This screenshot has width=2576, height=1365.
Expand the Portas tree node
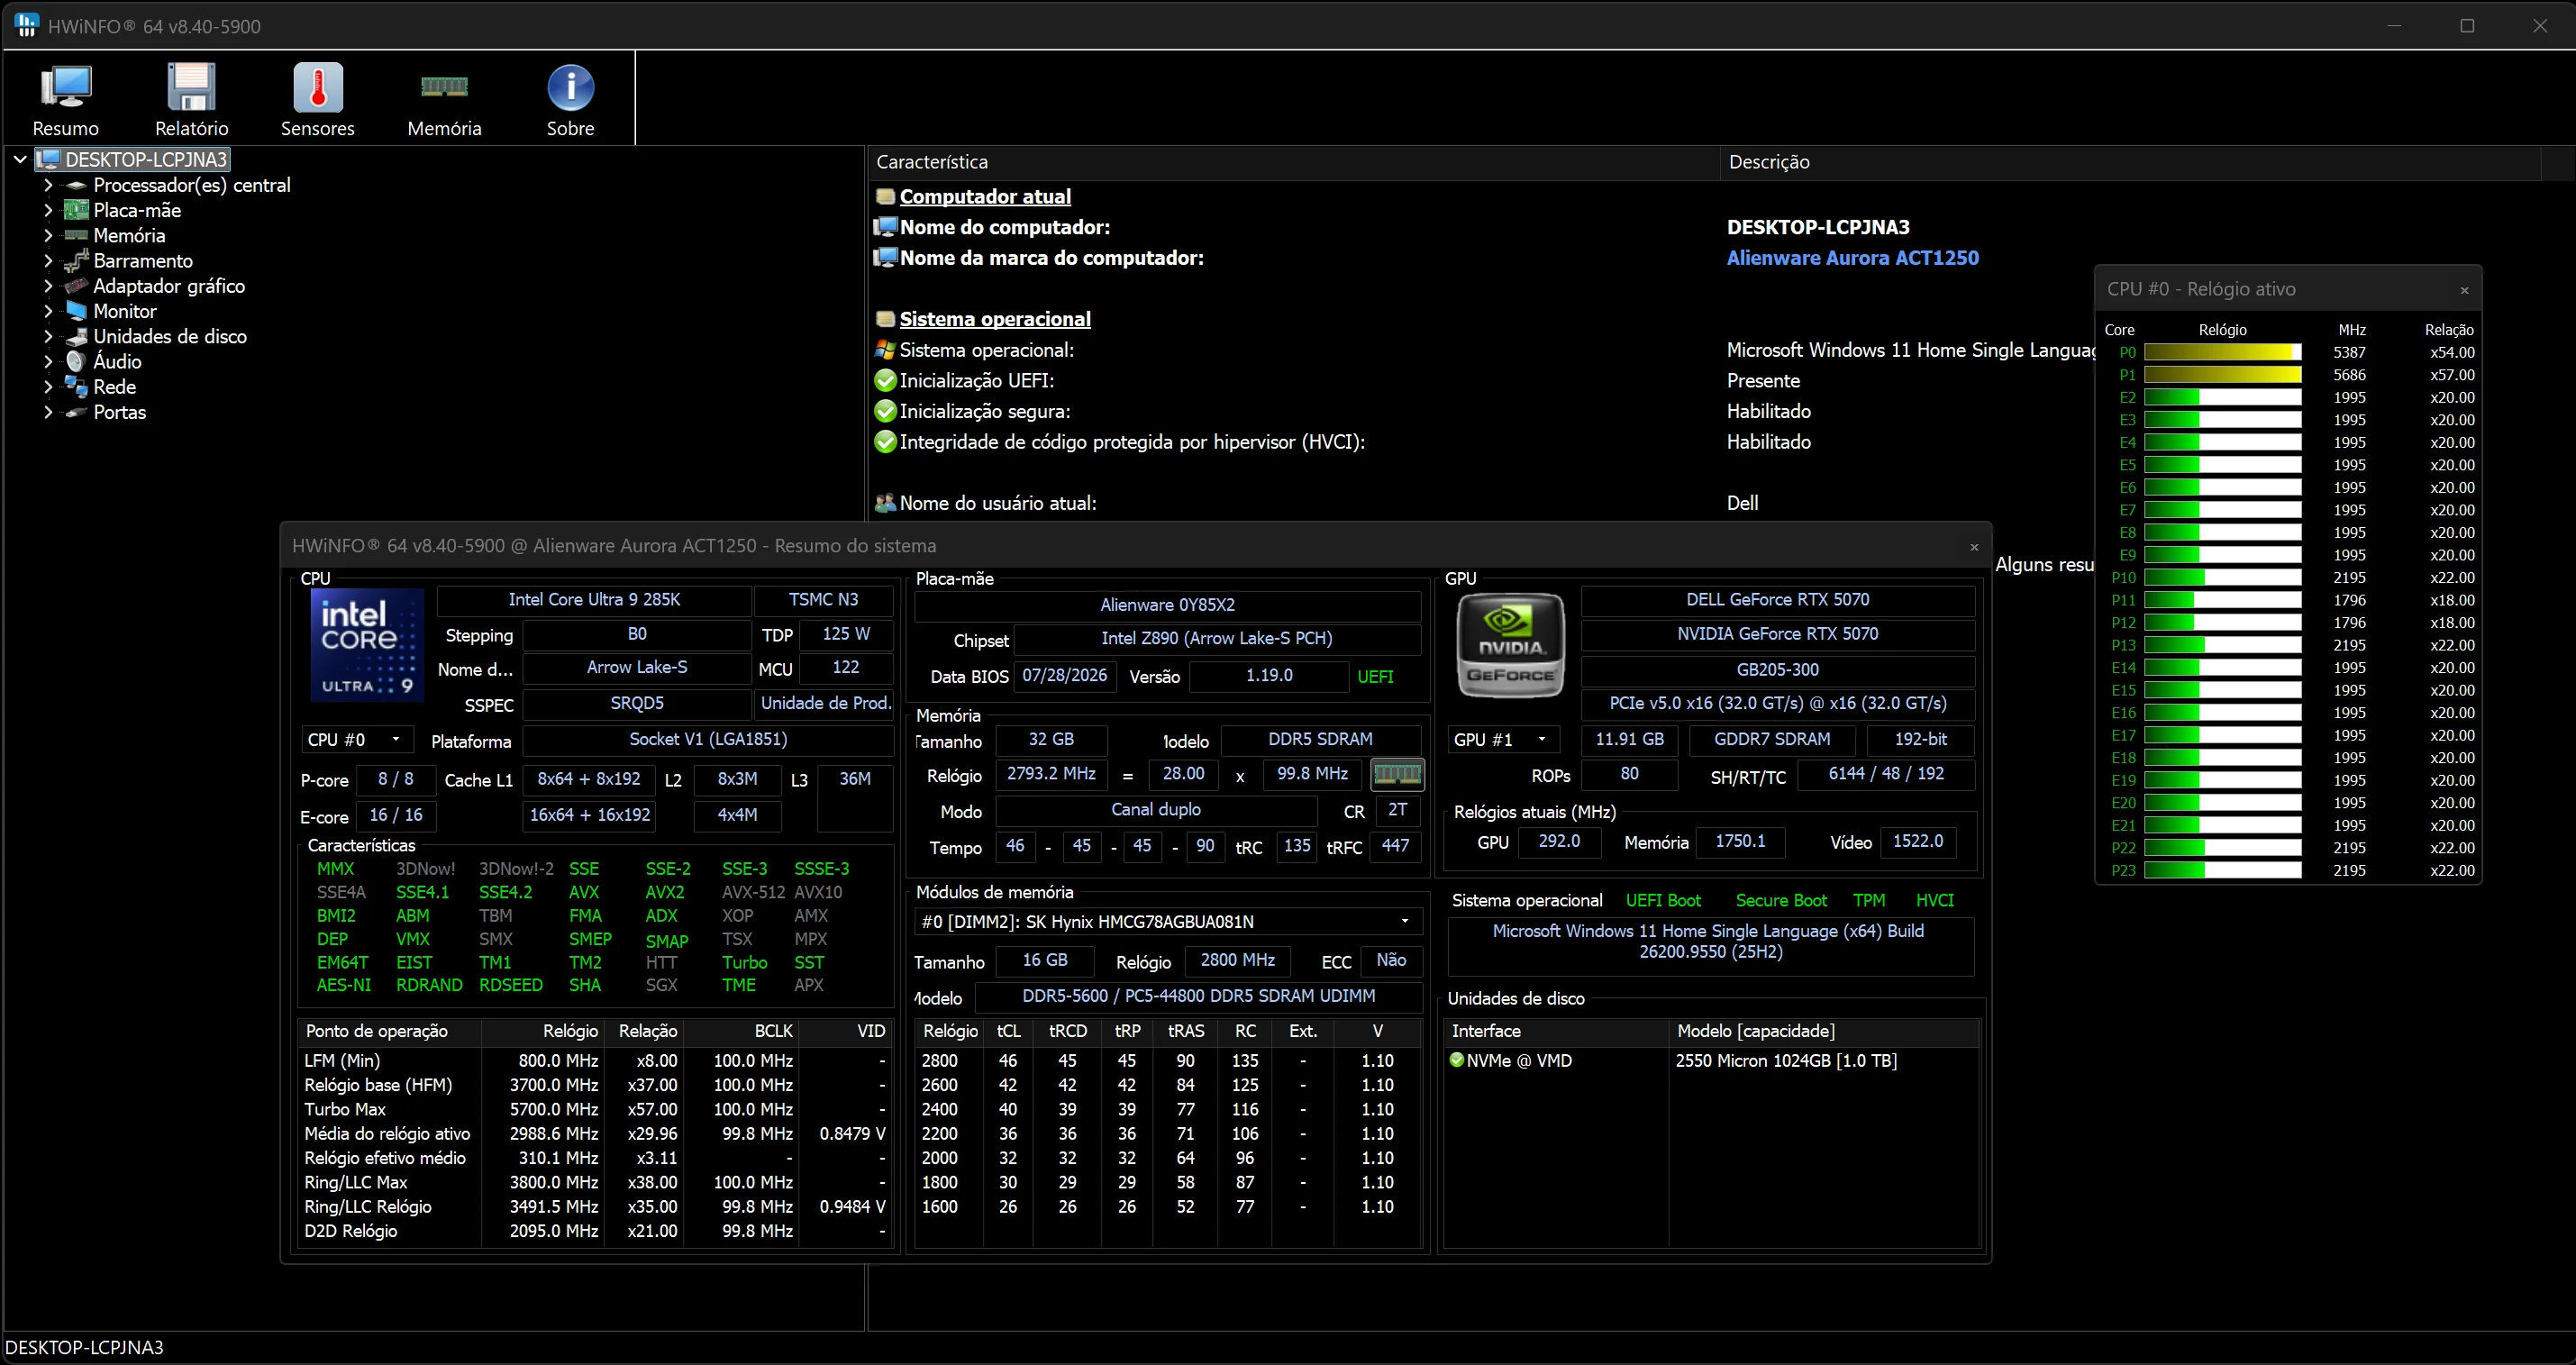tap(48, 412)
